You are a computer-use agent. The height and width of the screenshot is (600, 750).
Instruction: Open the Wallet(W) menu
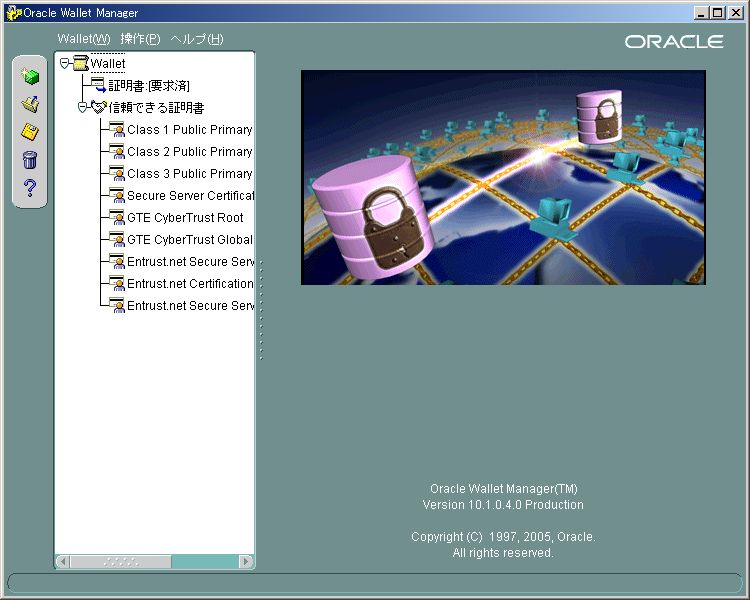click(84, 39)
